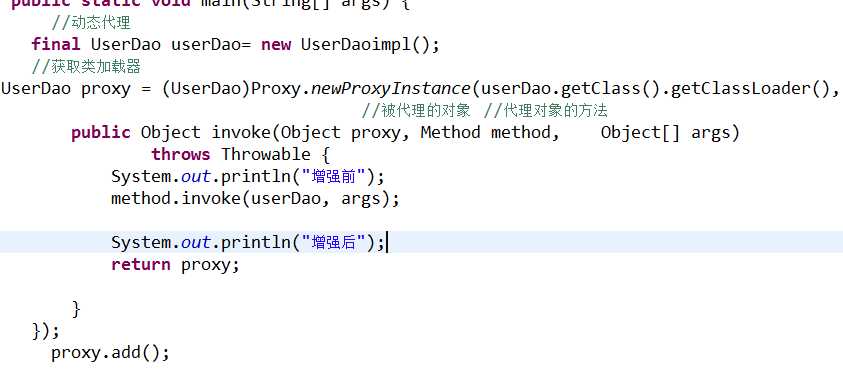Click the closing "});" line

[x=46, y=331]
